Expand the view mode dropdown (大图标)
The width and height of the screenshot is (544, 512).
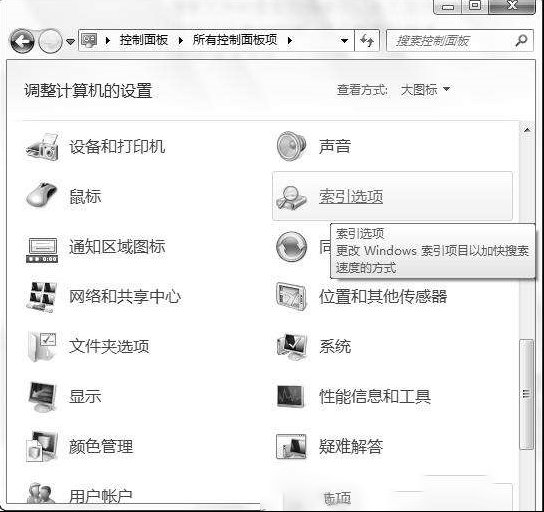click(425, 89)
